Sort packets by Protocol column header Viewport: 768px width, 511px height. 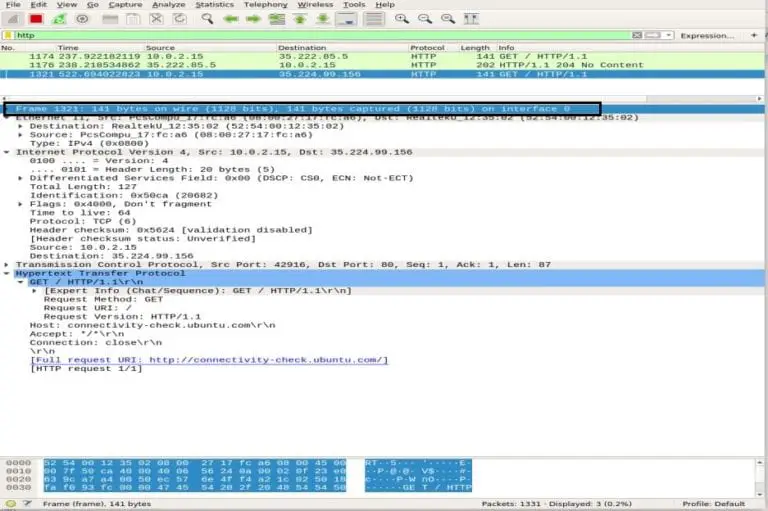(427, 48)
